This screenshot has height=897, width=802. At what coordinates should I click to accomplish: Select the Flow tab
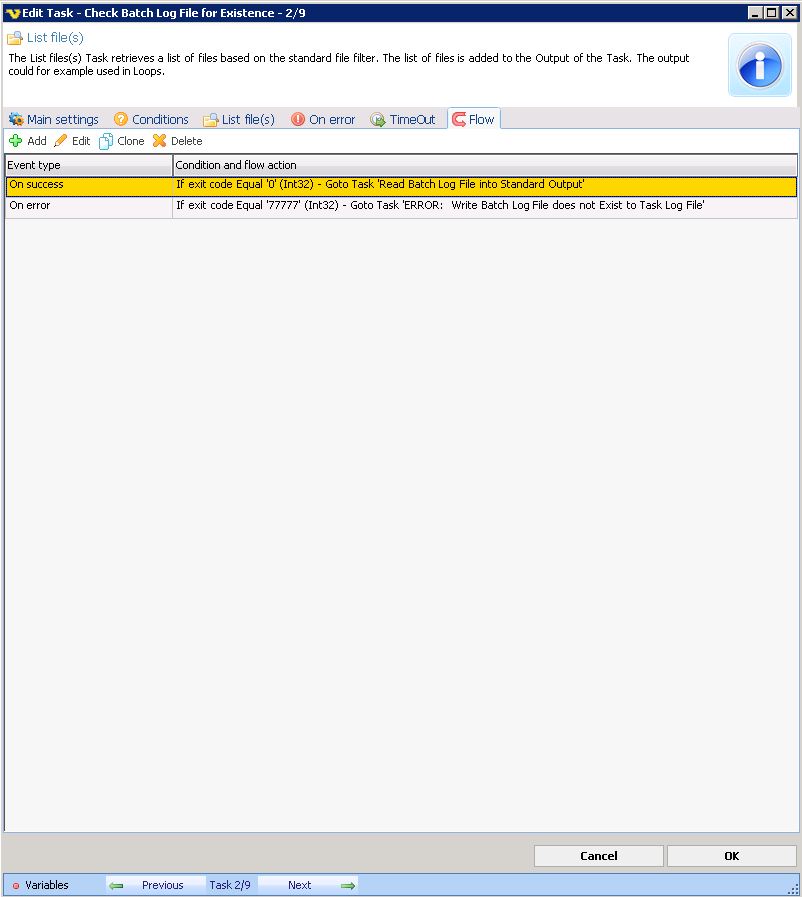coord(473,119)
